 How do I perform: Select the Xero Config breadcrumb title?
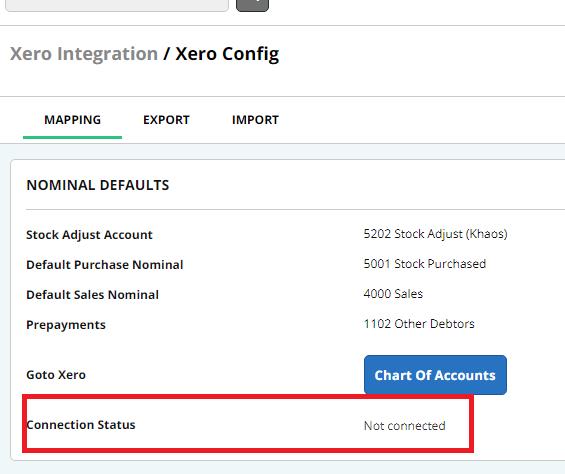pyautogui.click(x=227, y=54)
